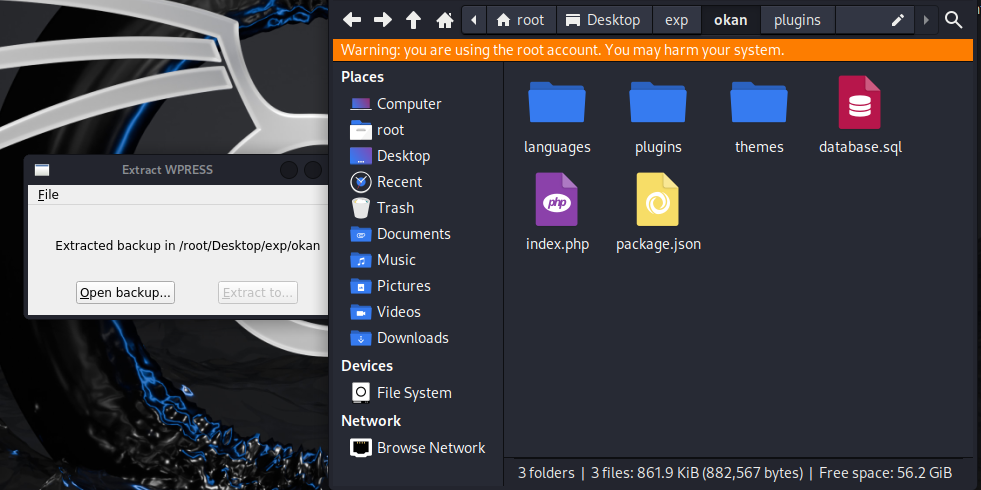Open the themes folder

coord(759,103)
